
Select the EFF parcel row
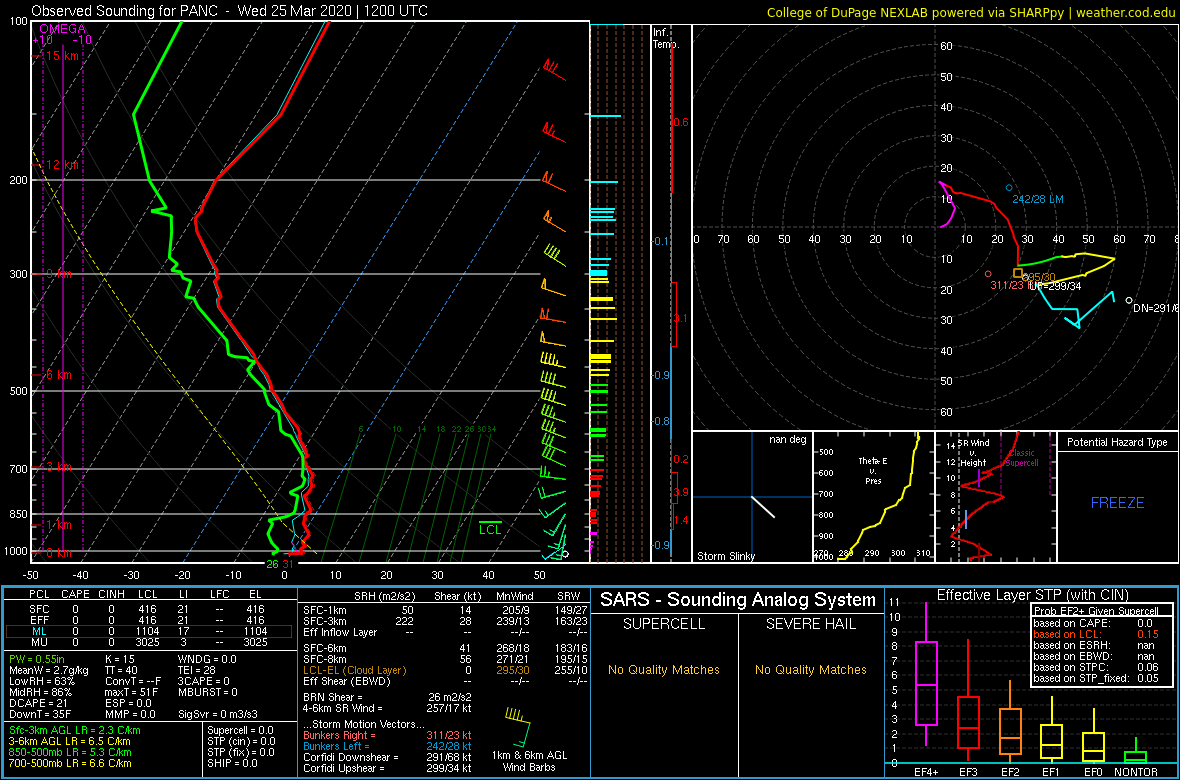click(148, 620)
